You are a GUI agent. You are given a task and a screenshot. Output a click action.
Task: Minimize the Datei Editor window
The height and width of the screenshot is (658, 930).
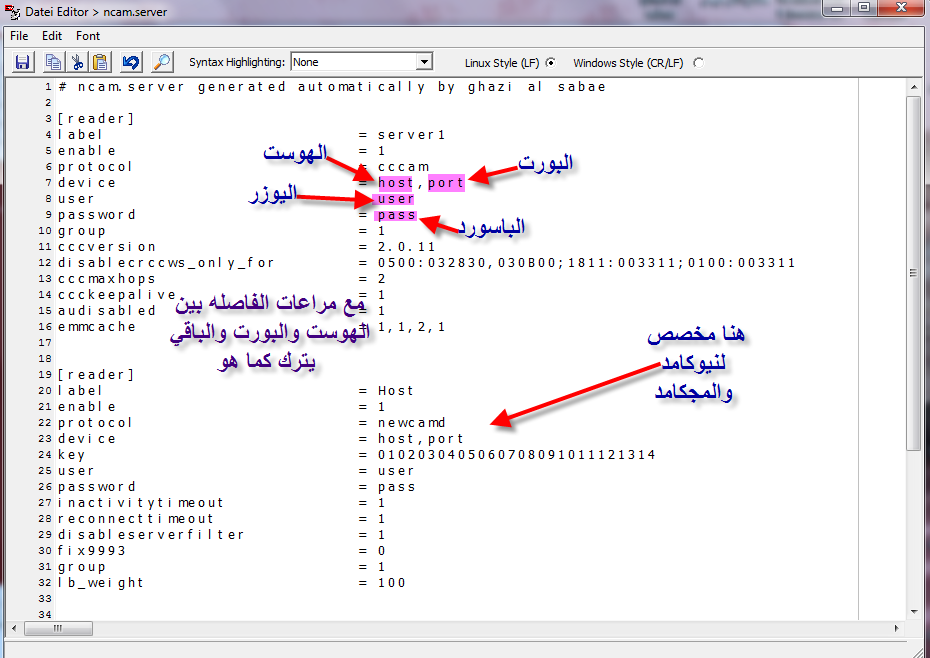(x=837, y=8)
